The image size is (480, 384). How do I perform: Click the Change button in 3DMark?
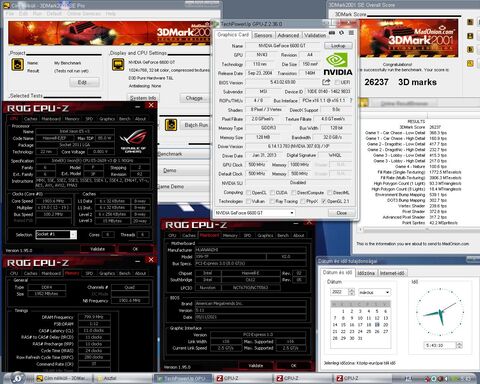(194, 98)
